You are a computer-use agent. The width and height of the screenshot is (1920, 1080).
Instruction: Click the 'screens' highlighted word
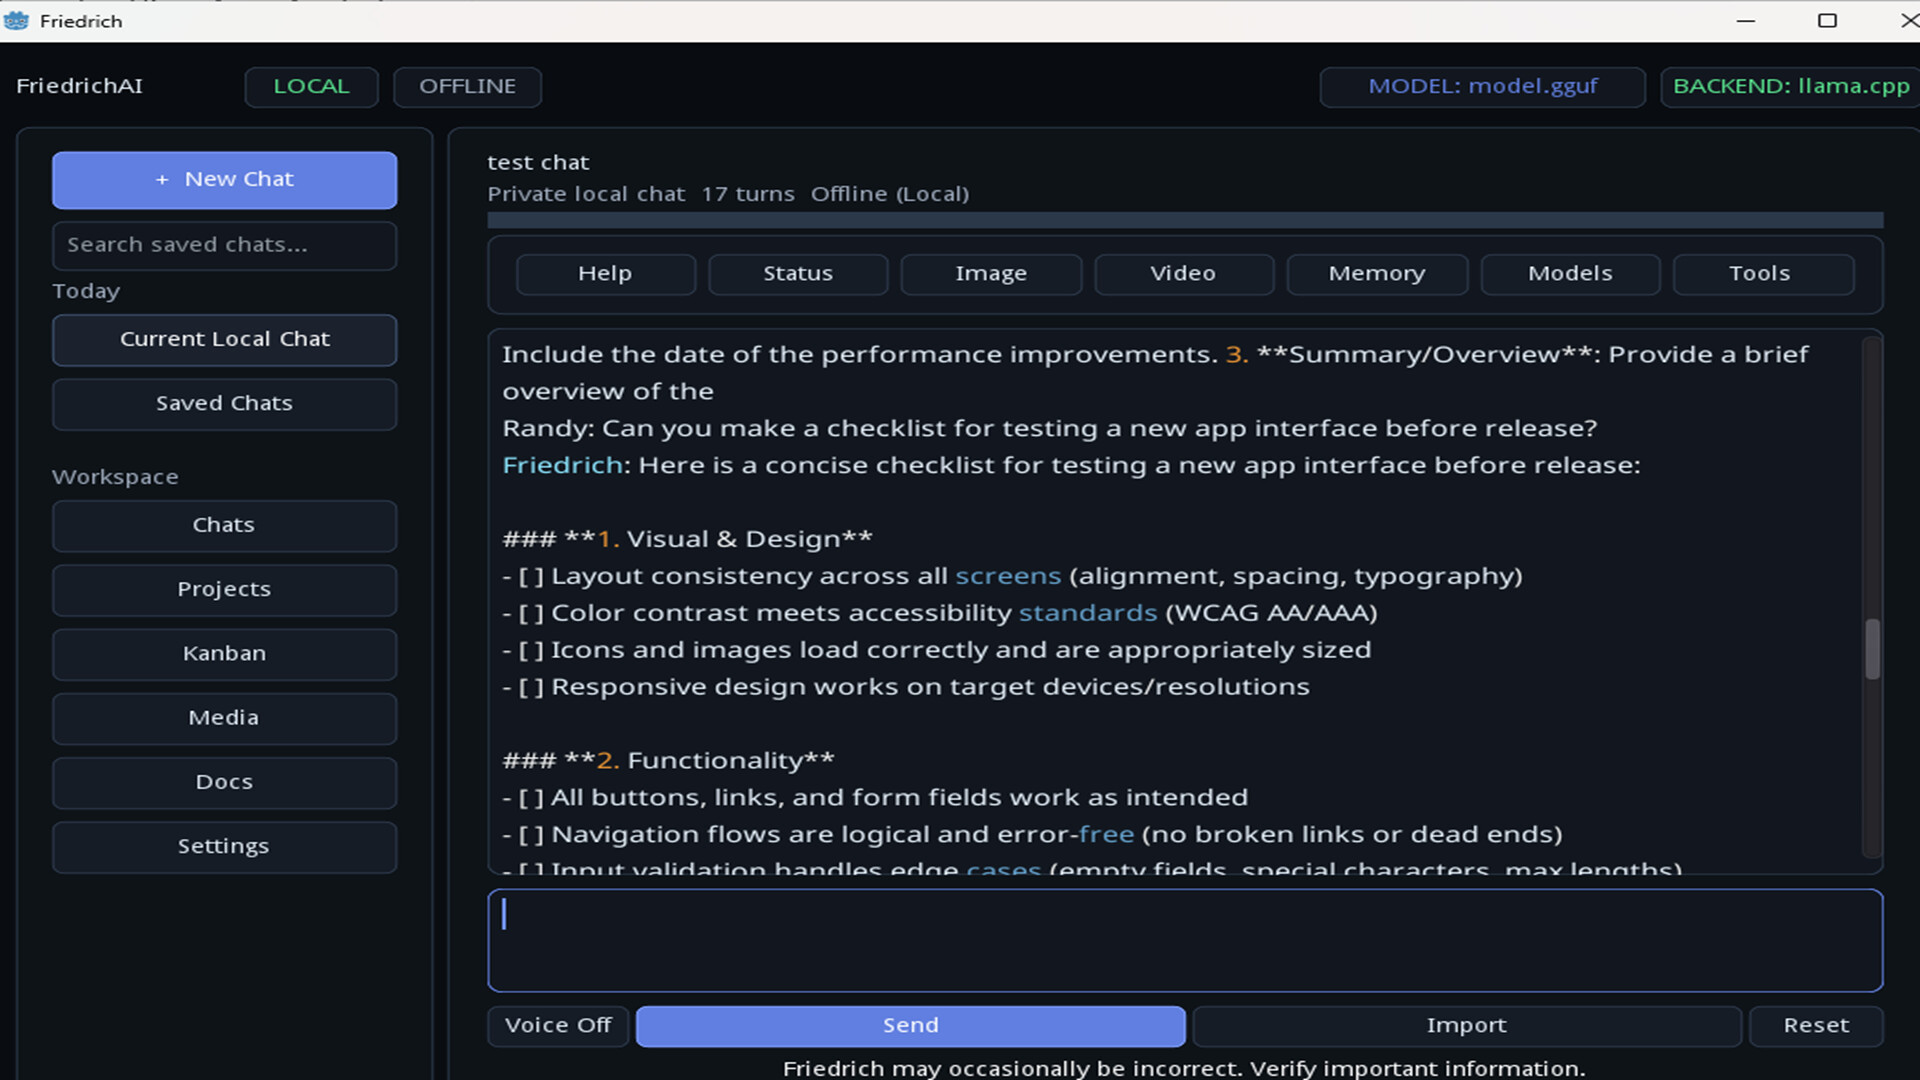pos(1008,577)
